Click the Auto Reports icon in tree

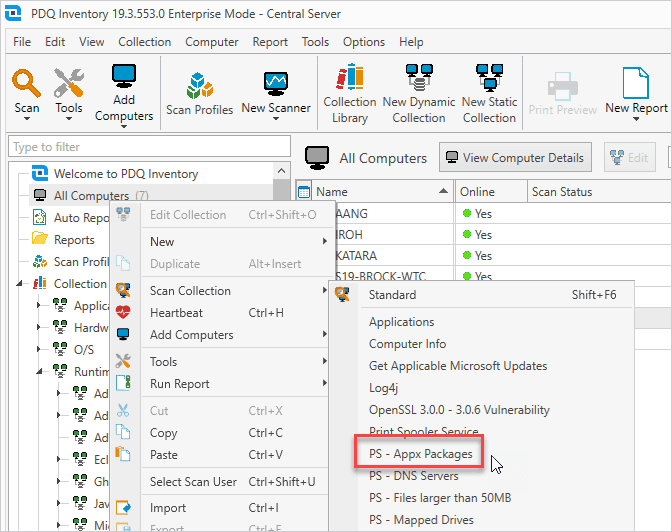(39, 217)
